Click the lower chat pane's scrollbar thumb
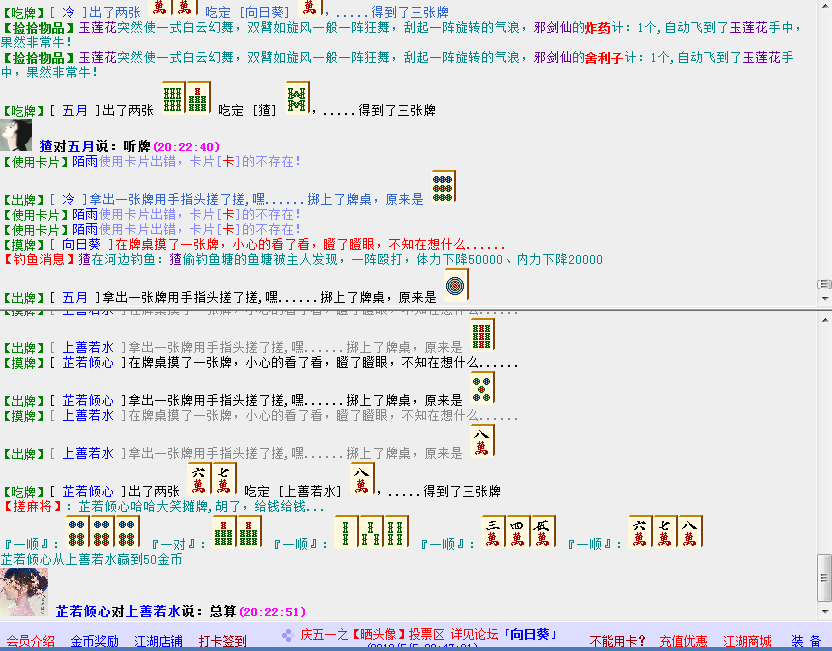 click(825, 578)
